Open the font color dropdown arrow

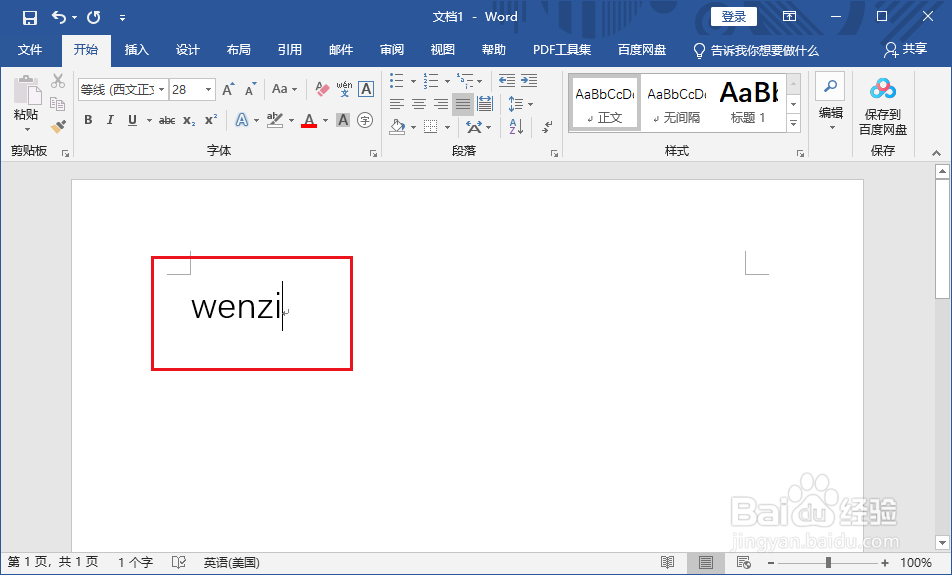tap(325, 121)
